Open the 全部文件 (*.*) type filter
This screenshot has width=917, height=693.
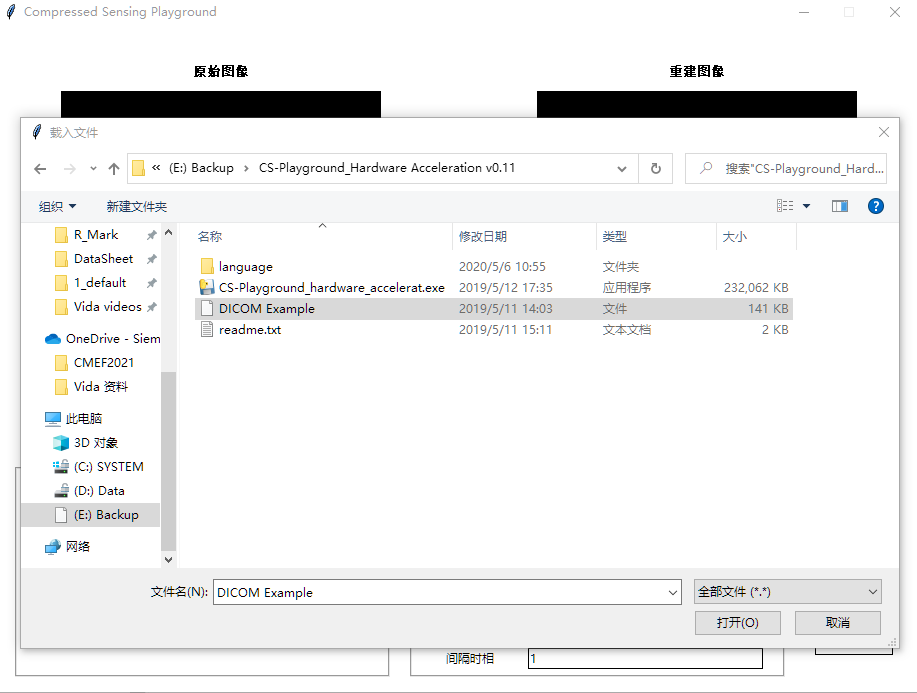788,592
